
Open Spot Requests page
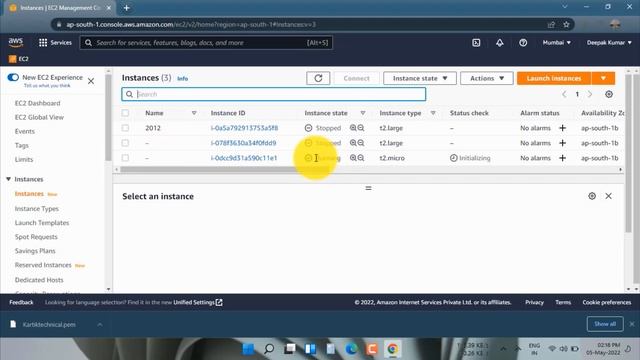click(x=36, y=237)
